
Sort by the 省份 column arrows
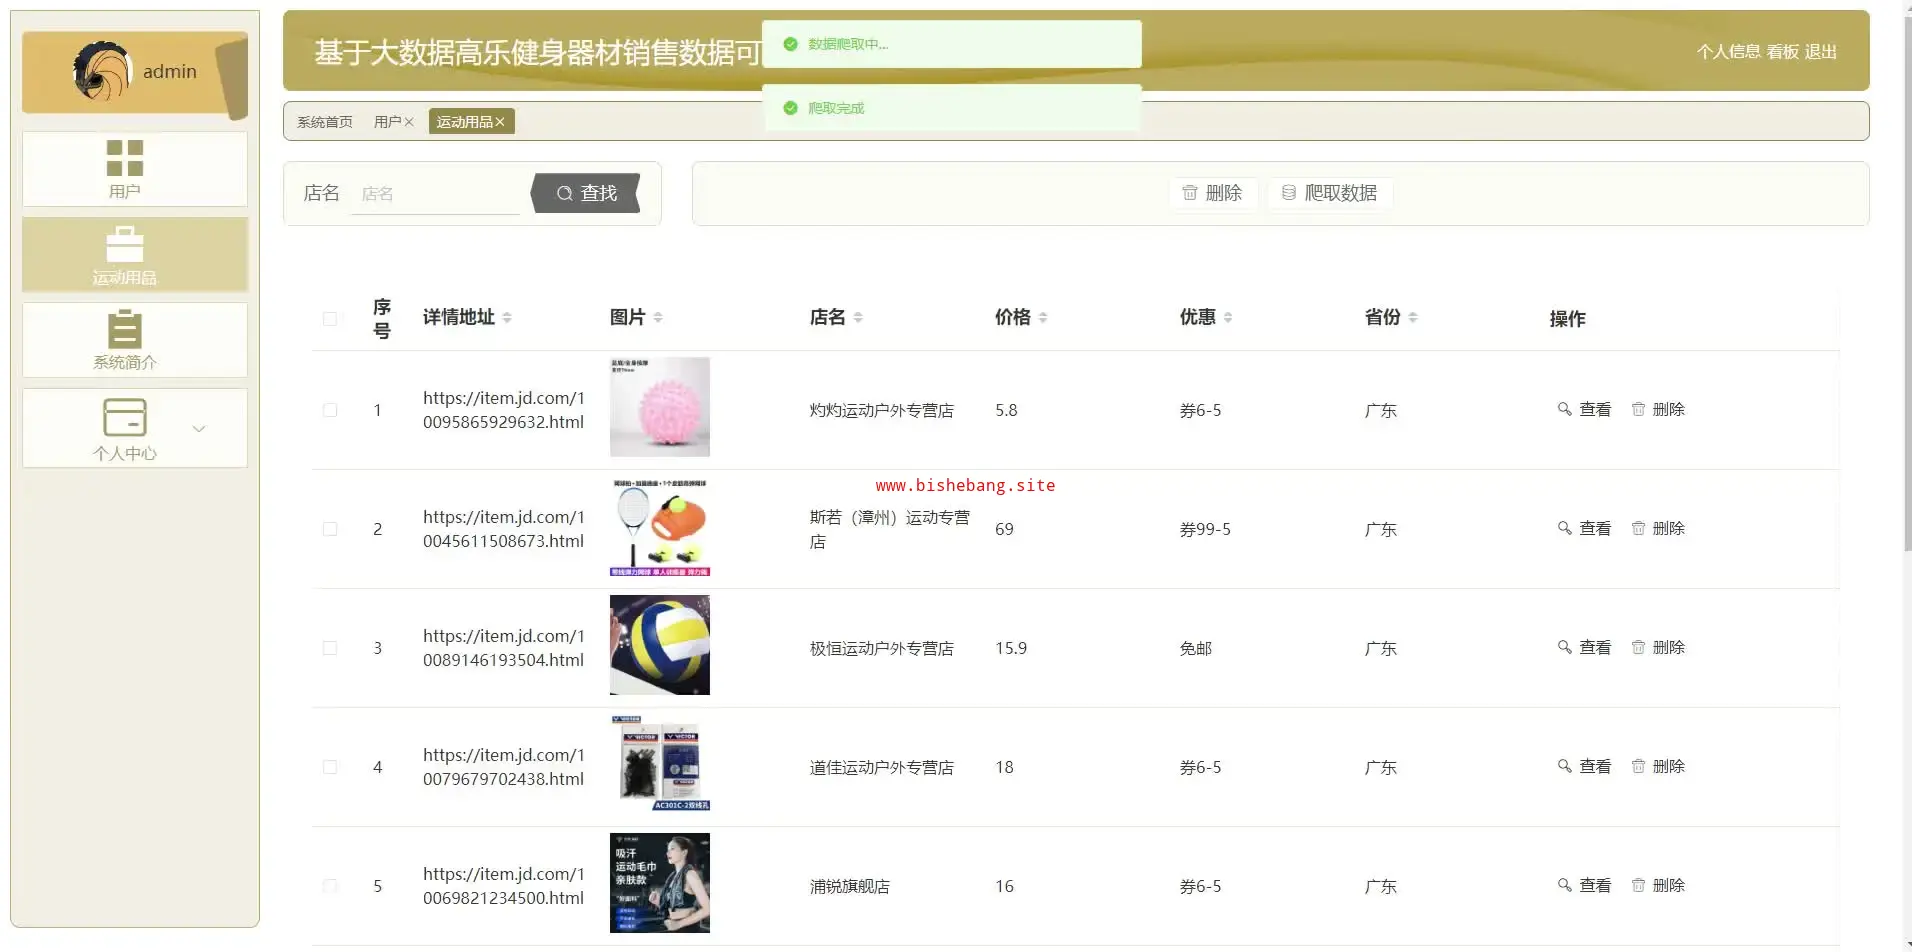click(x=1413, y=317)
